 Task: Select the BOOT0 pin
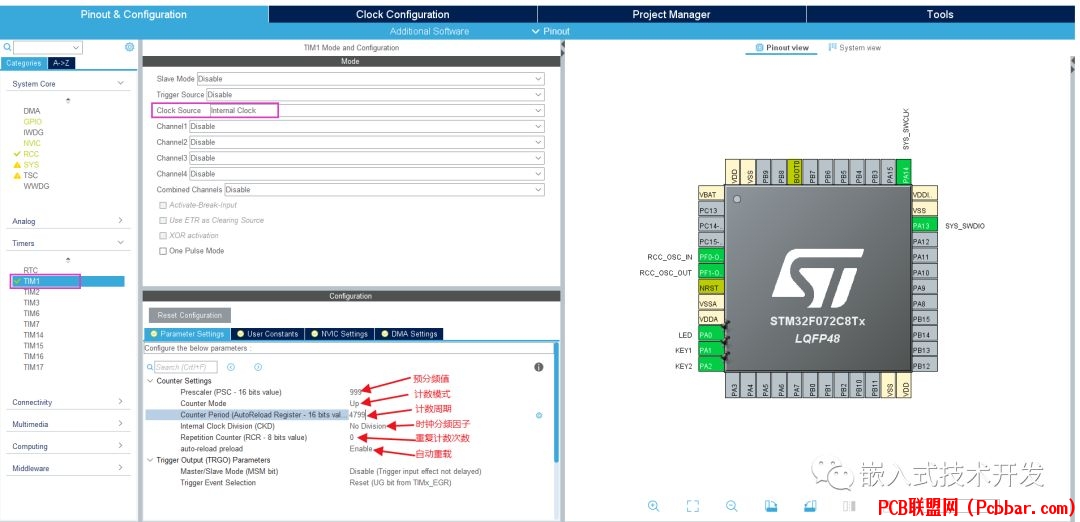coord(797,172)
